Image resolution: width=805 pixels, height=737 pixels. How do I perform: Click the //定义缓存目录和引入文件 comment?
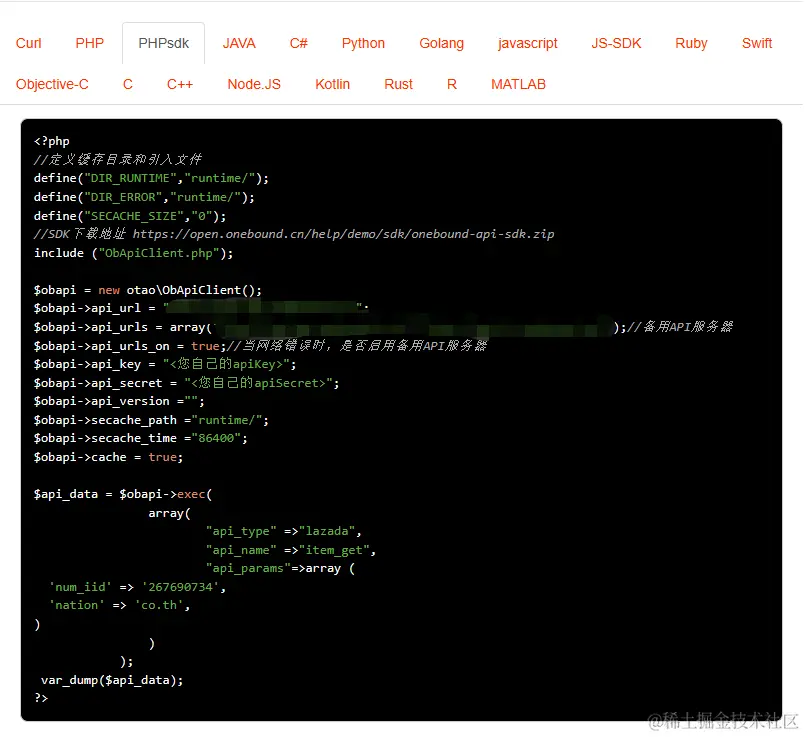pos(118,160)
